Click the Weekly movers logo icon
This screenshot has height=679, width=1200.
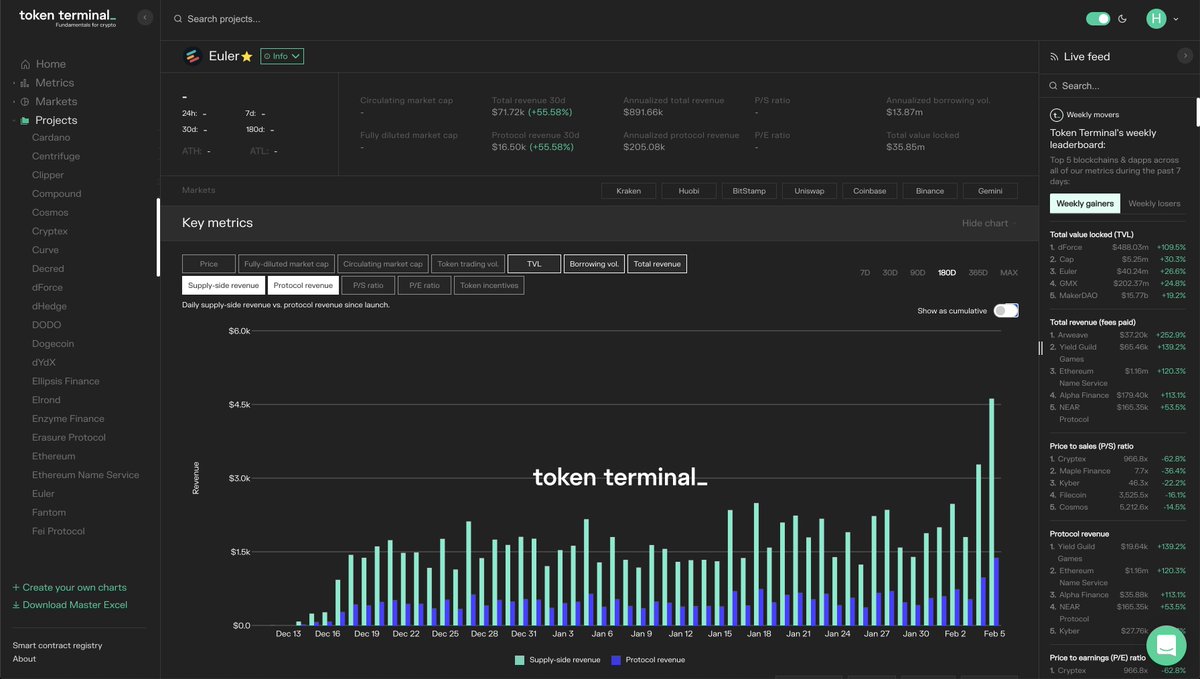point(1056,115)
